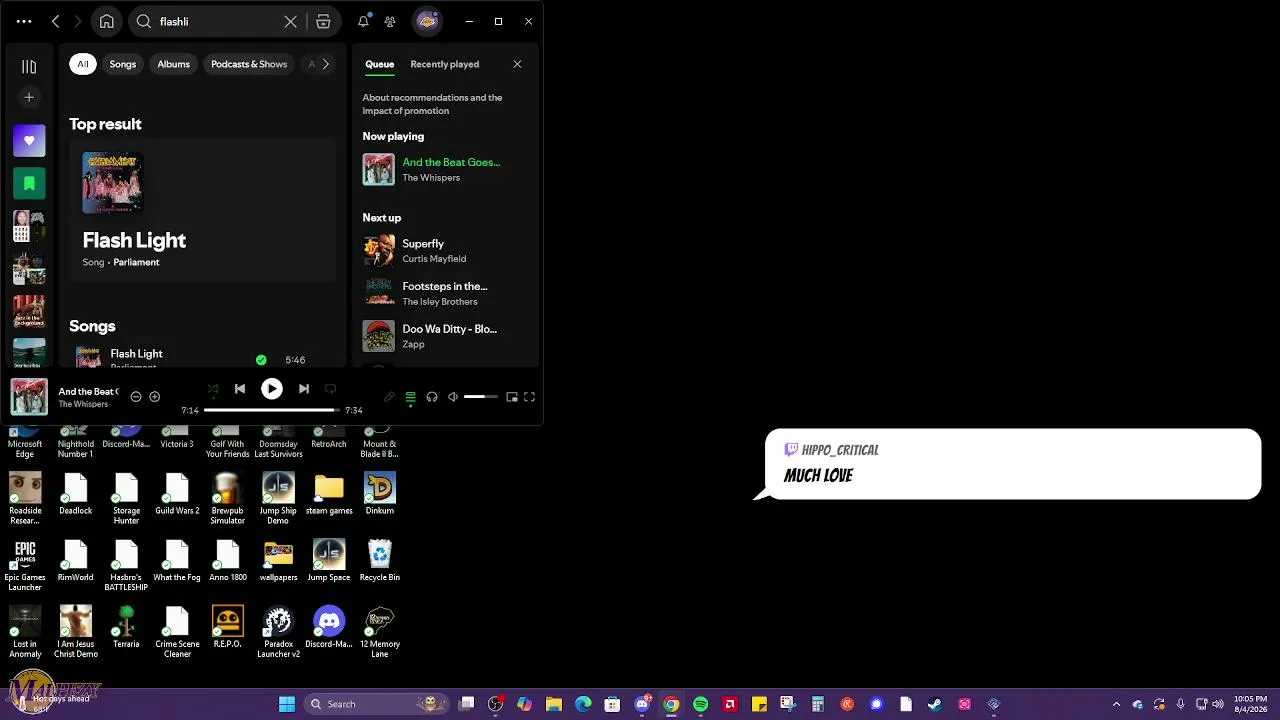Seek within the song progress bar
Image resolution: width=1280 pixels, height=720 pixels.
pyautogui.click(x=271, y=410)
